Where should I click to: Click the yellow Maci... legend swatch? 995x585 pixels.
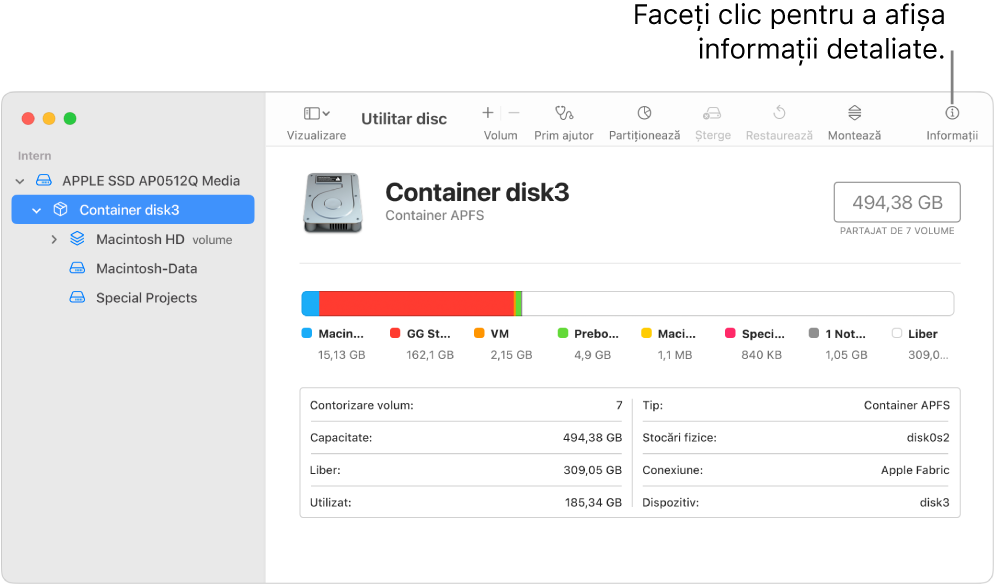pyautogui.click(x=647, y=333)
